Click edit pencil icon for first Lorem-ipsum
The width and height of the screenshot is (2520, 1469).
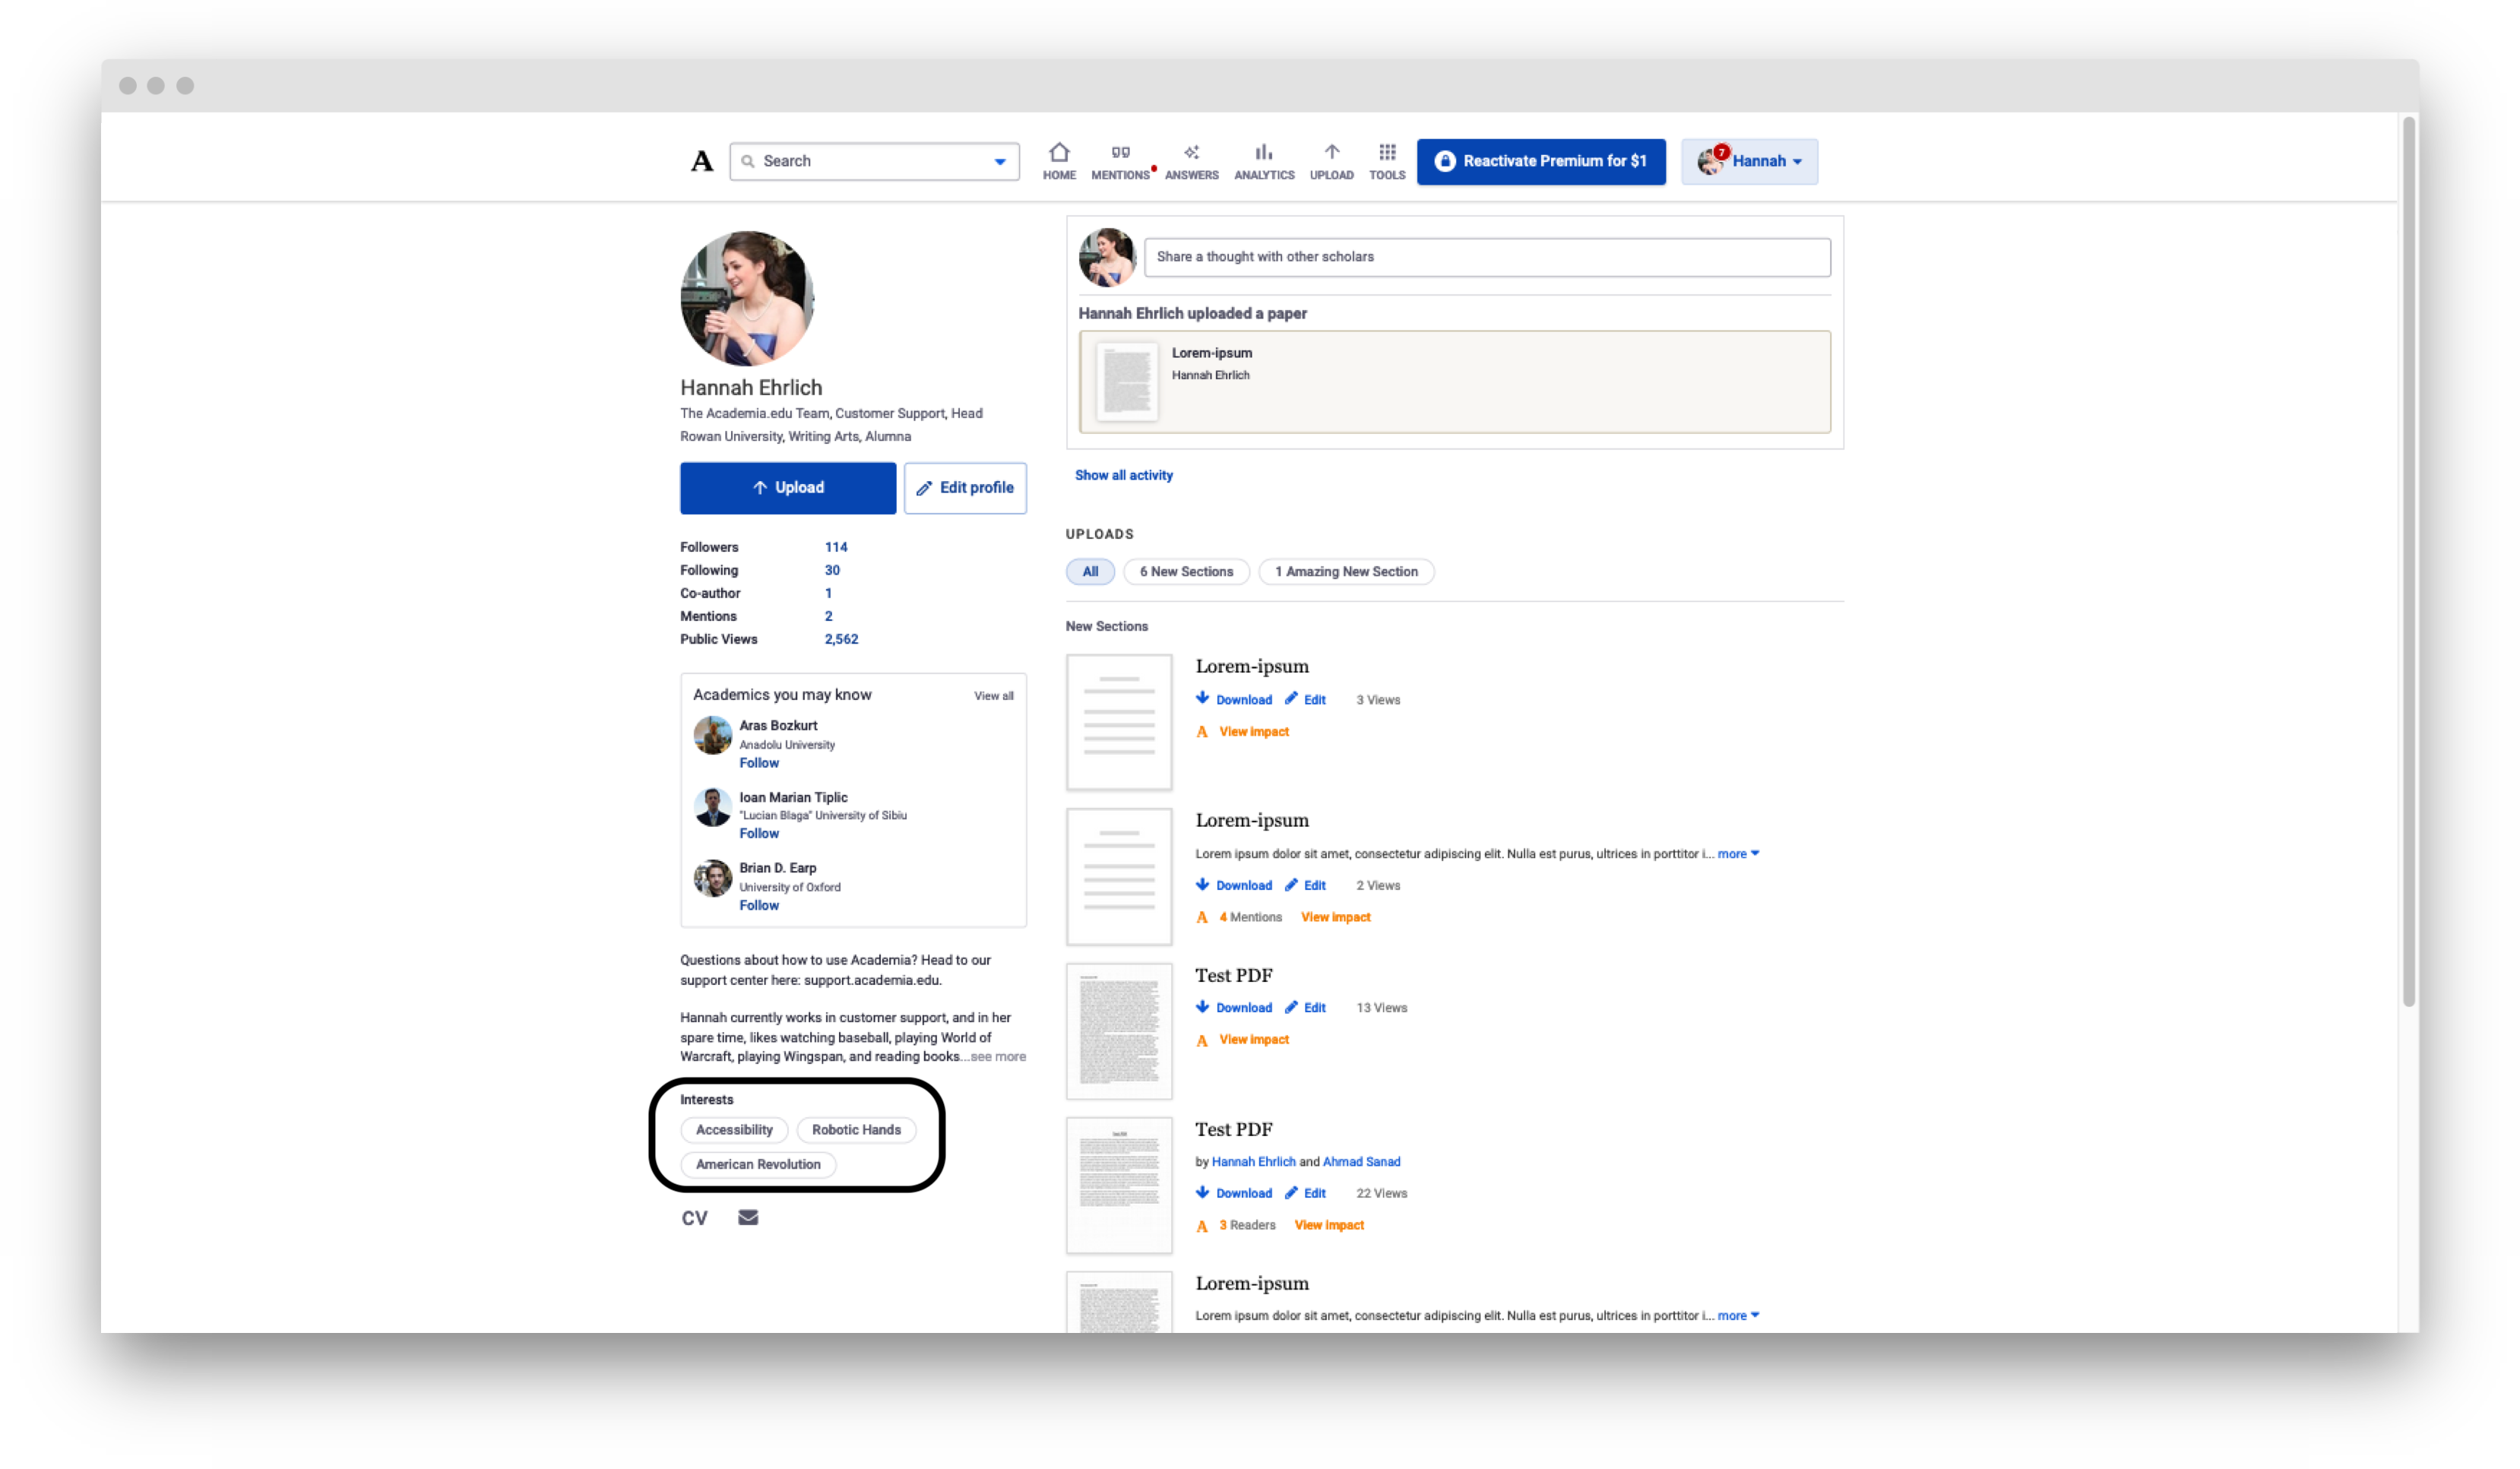point(1291,699)
